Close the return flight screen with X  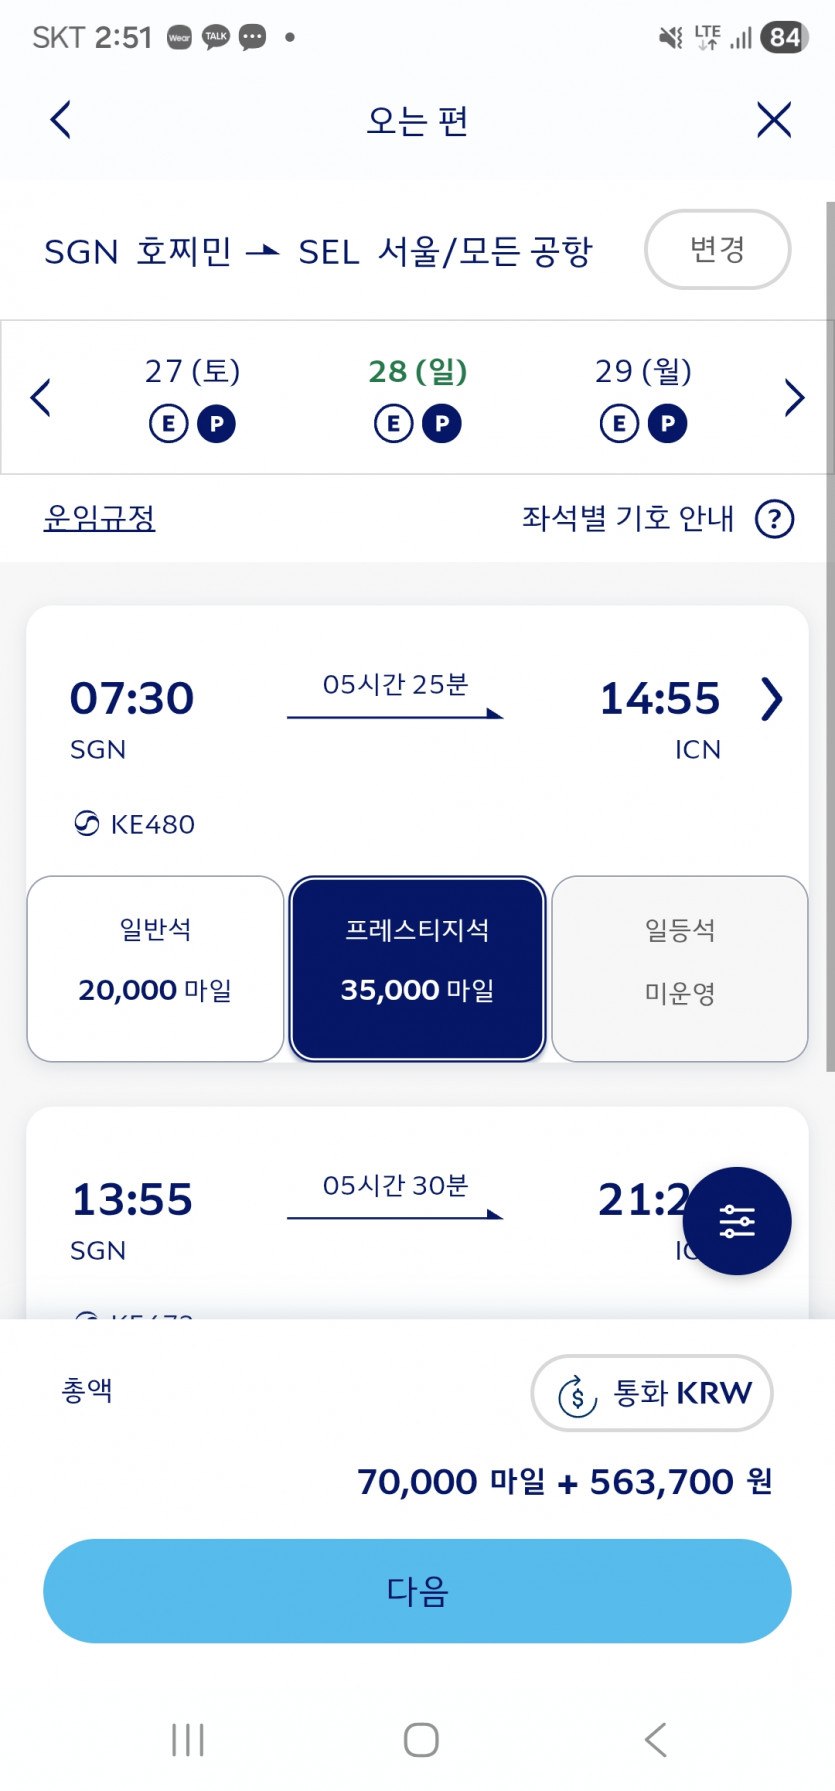774,120
